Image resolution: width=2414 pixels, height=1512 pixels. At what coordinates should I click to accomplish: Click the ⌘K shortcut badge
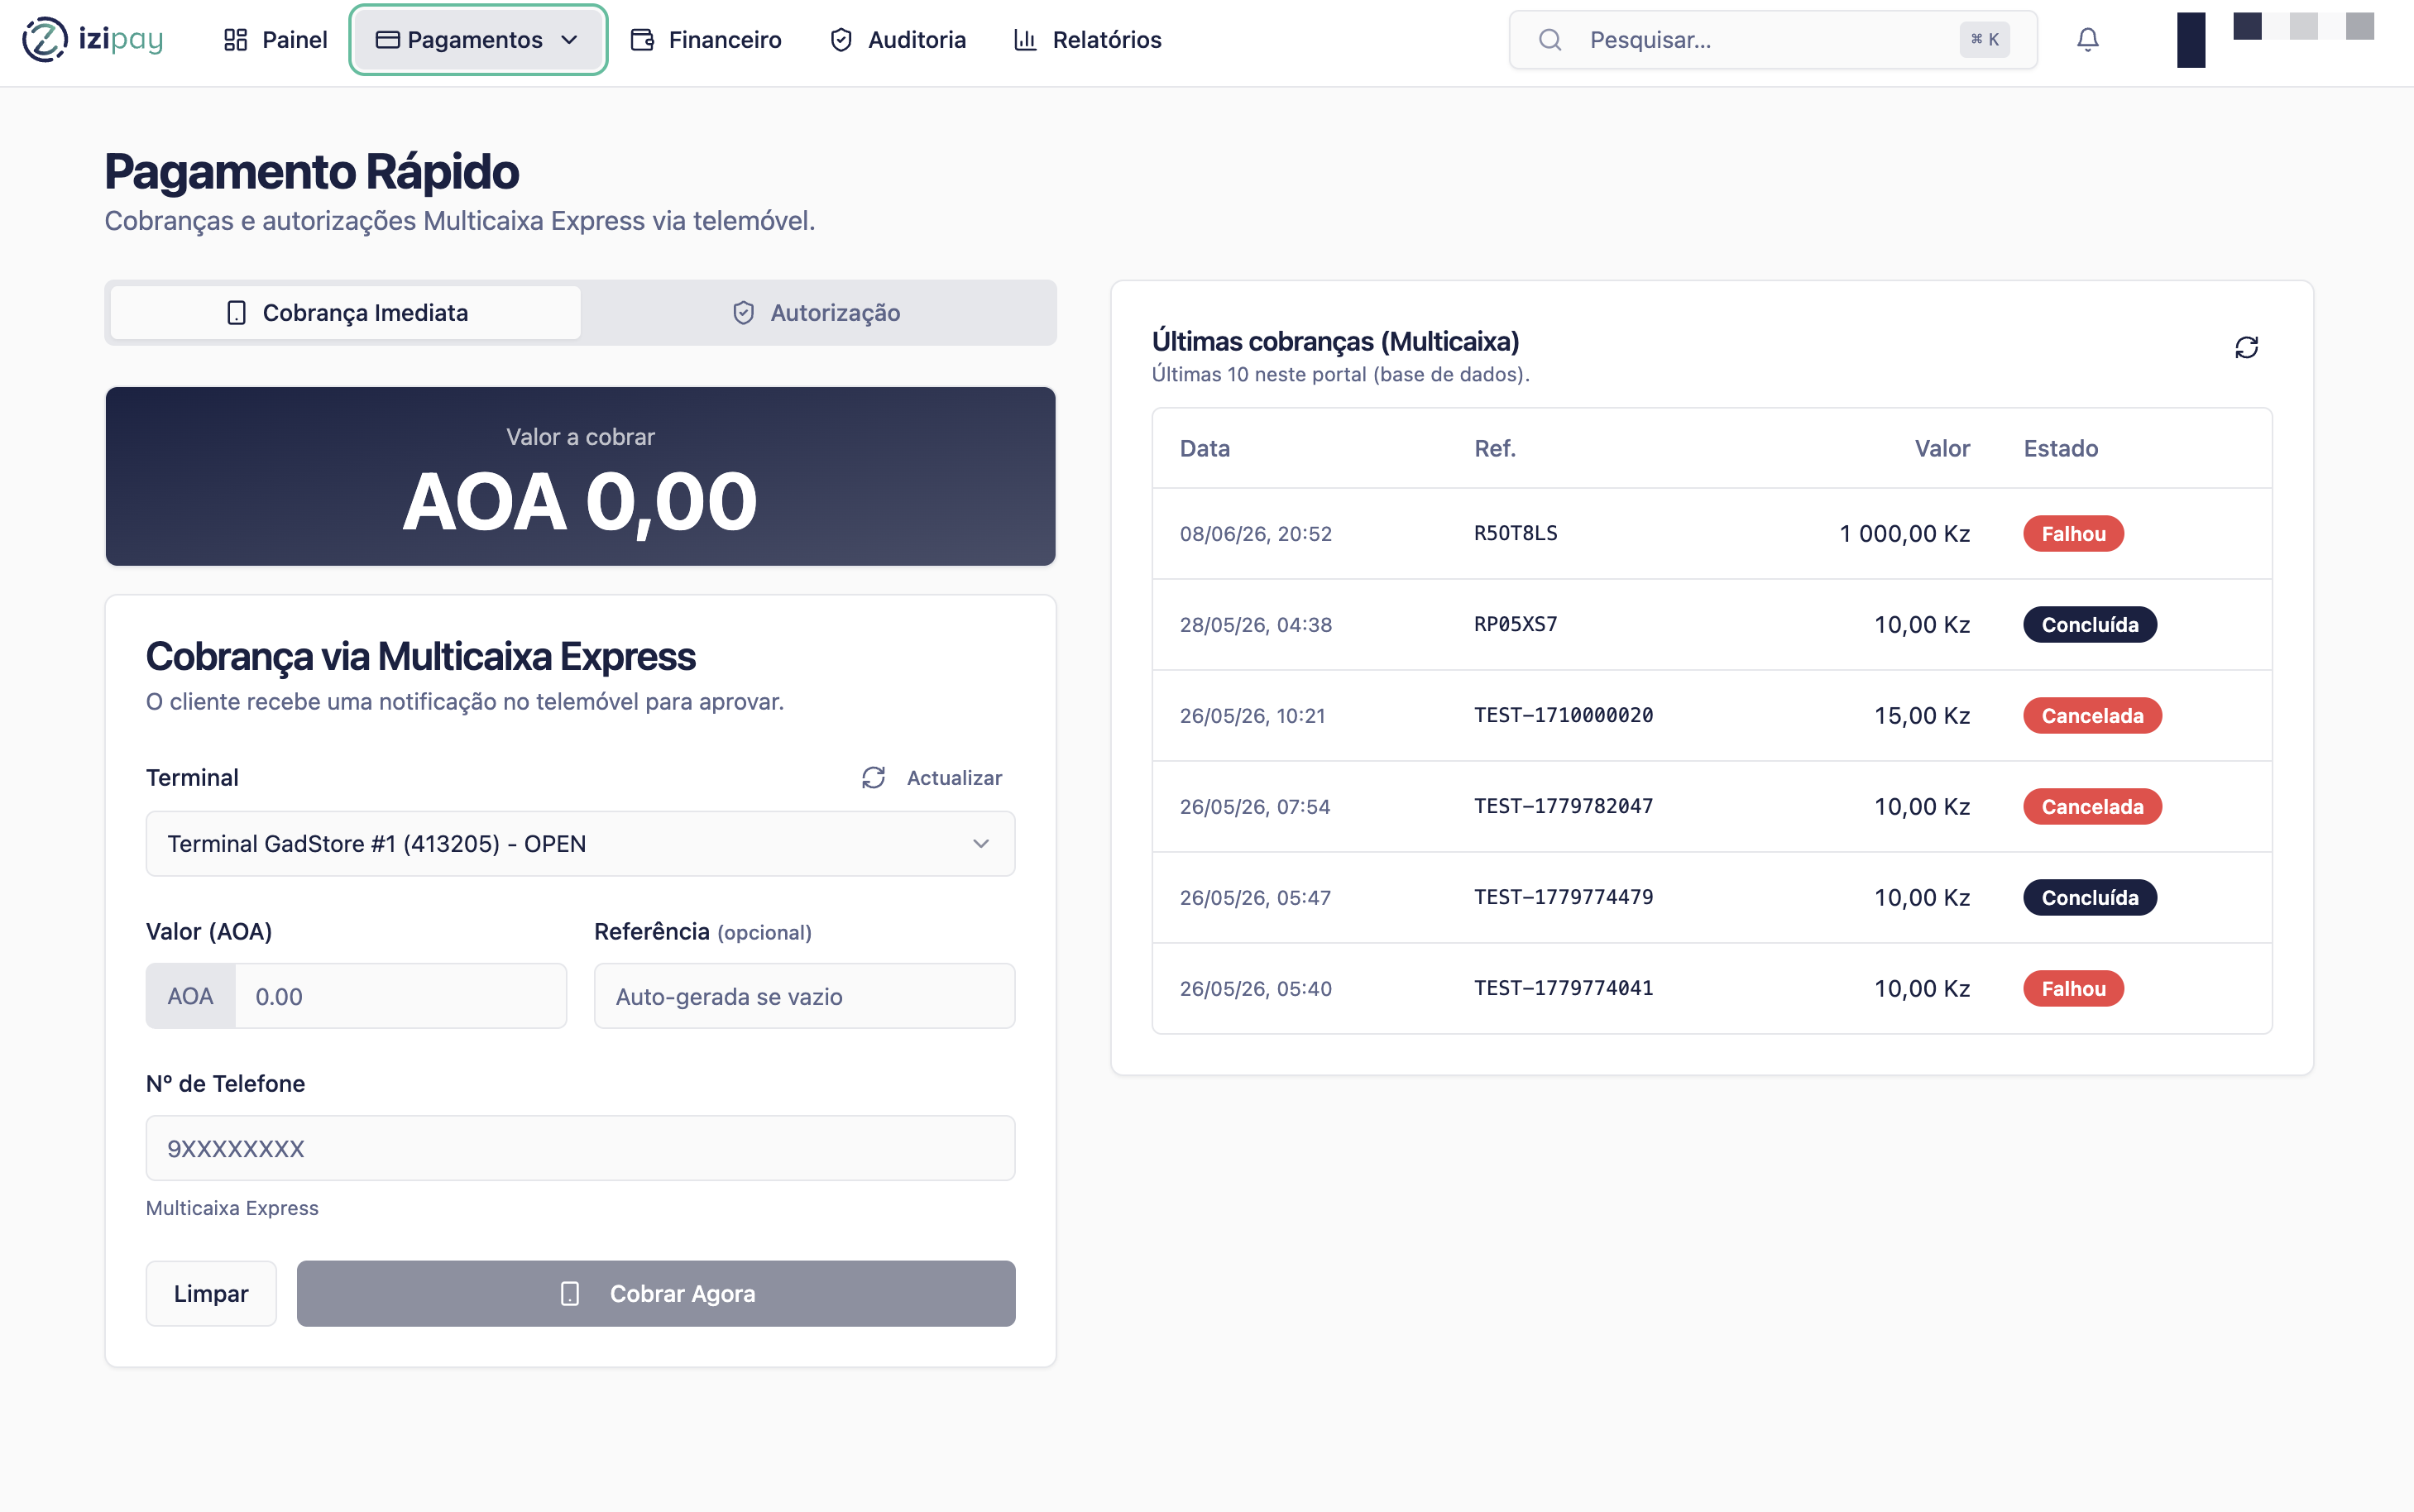(1985, 40)
